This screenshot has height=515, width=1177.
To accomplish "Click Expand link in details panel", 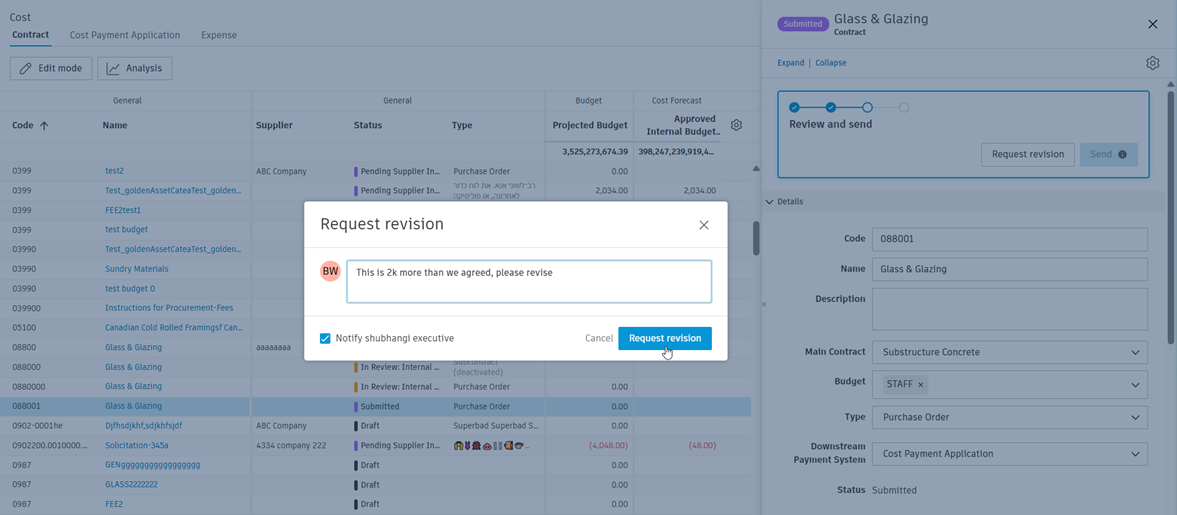I will 790,63.
